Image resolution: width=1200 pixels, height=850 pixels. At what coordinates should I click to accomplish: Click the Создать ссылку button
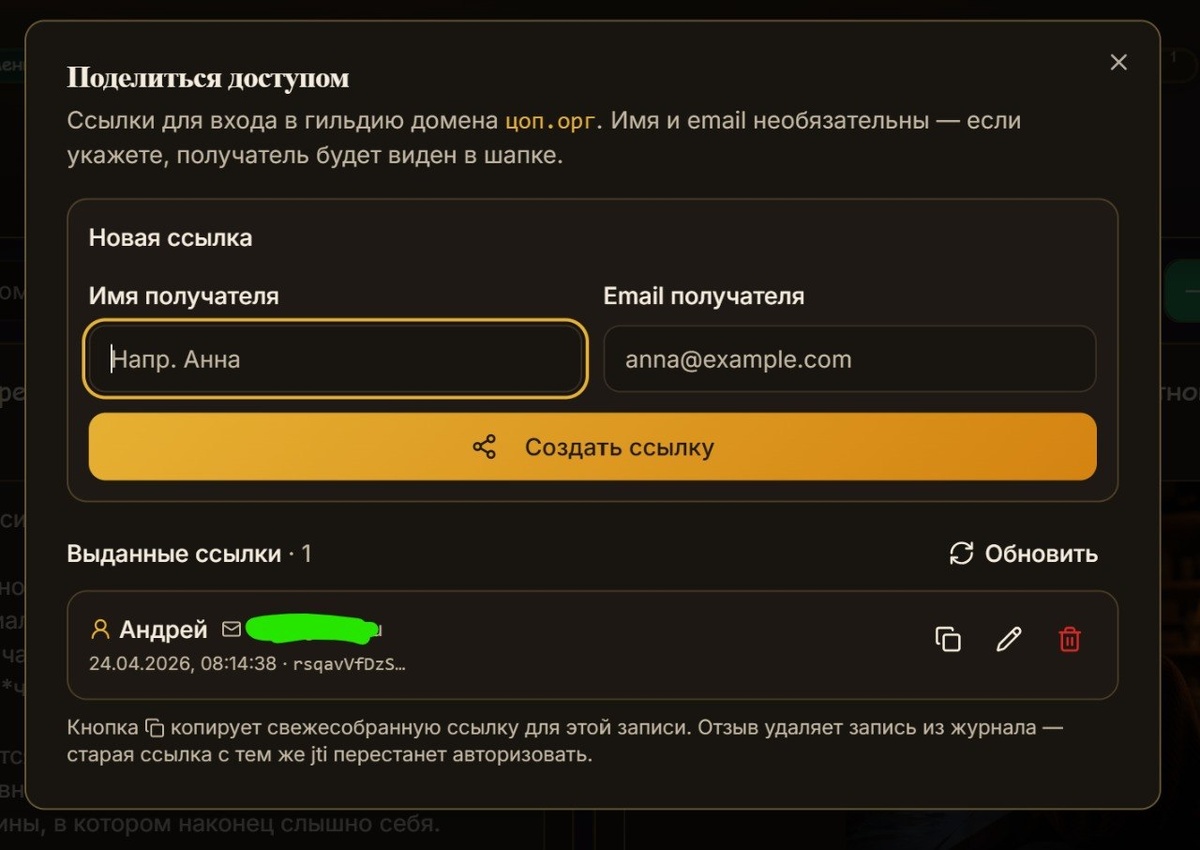point(593,447)
